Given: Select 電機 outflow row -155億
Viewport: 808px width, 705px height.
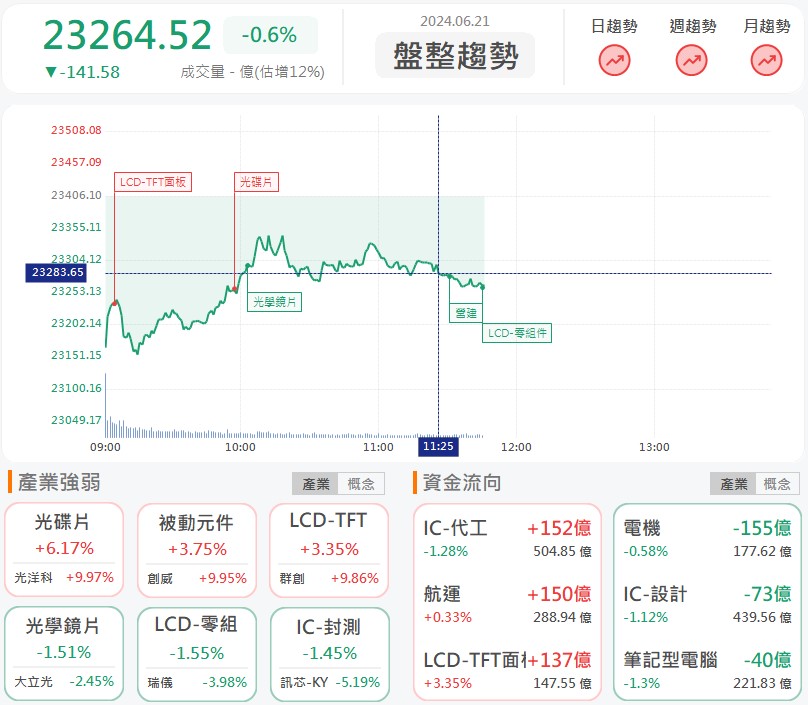Looking at the screenshot, I should 707,539.
